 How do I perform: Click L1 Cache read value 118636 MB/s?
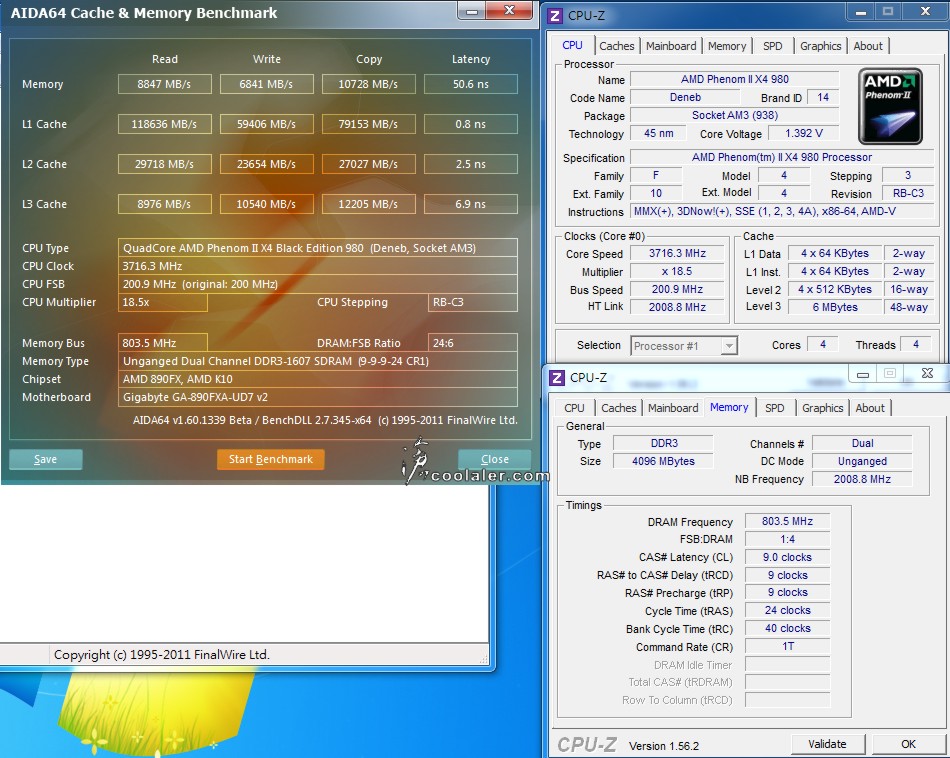pos(164,124)
